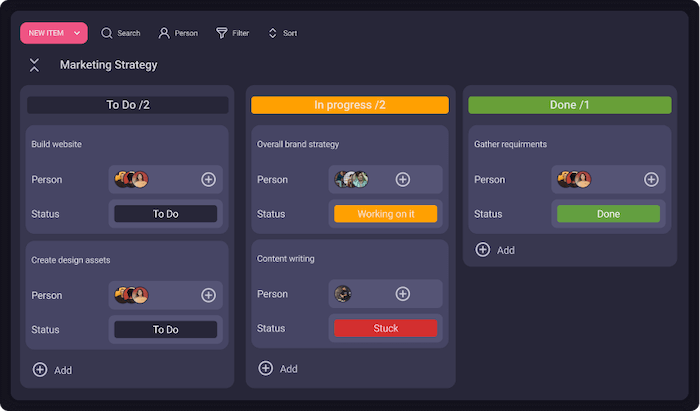
Task: Select the In progress /2 column header
Action: [350, 105]
